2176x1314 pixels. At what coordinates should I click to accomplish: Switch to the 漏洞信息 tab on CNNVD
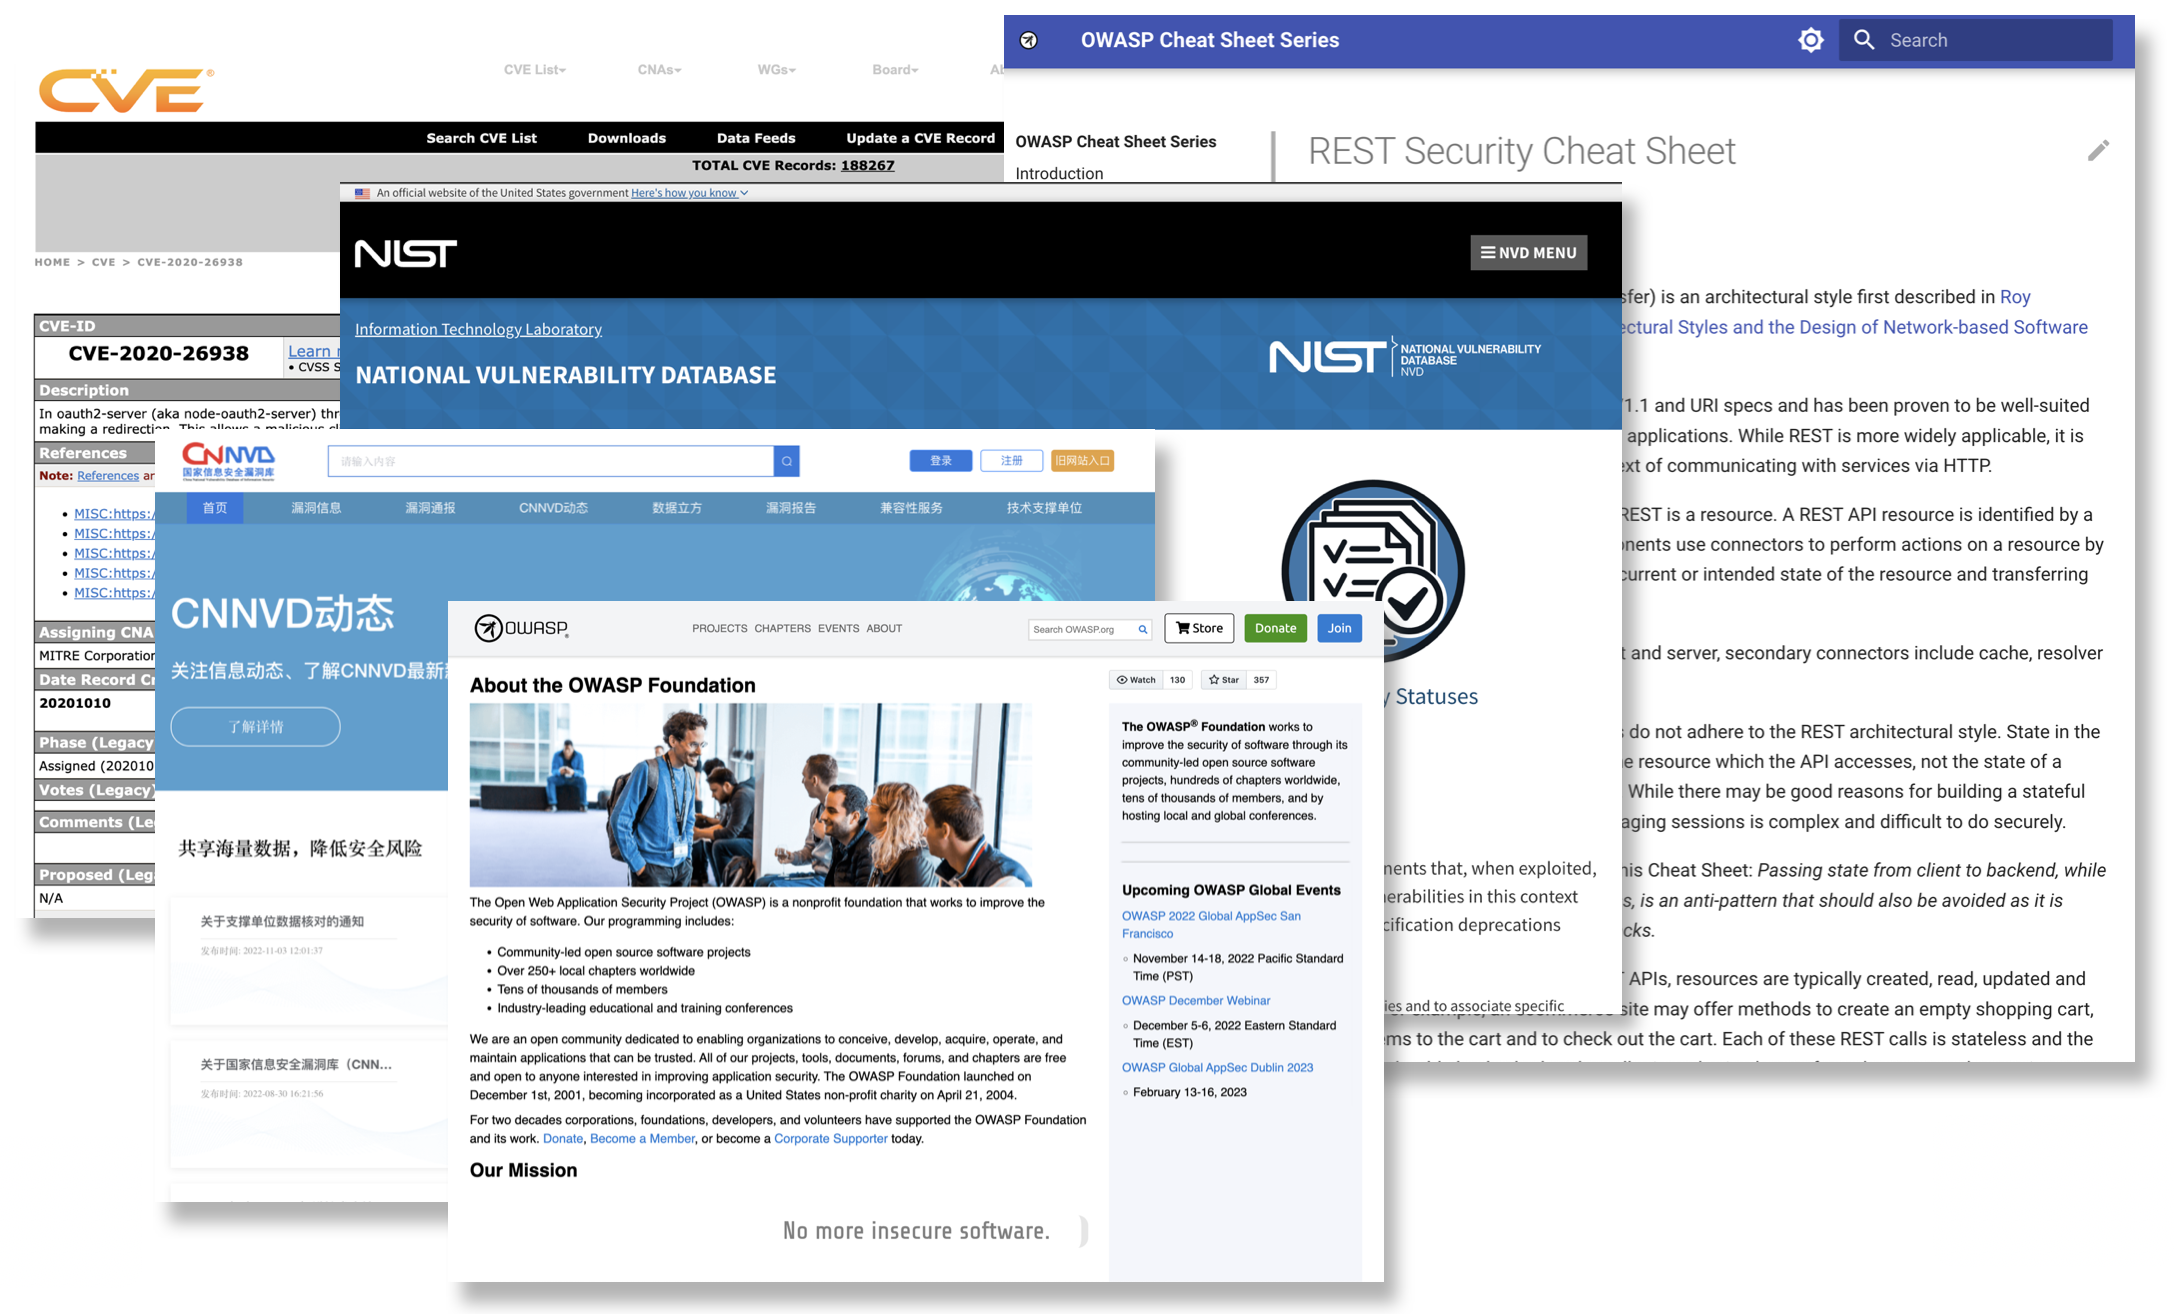tap(316, 508)
